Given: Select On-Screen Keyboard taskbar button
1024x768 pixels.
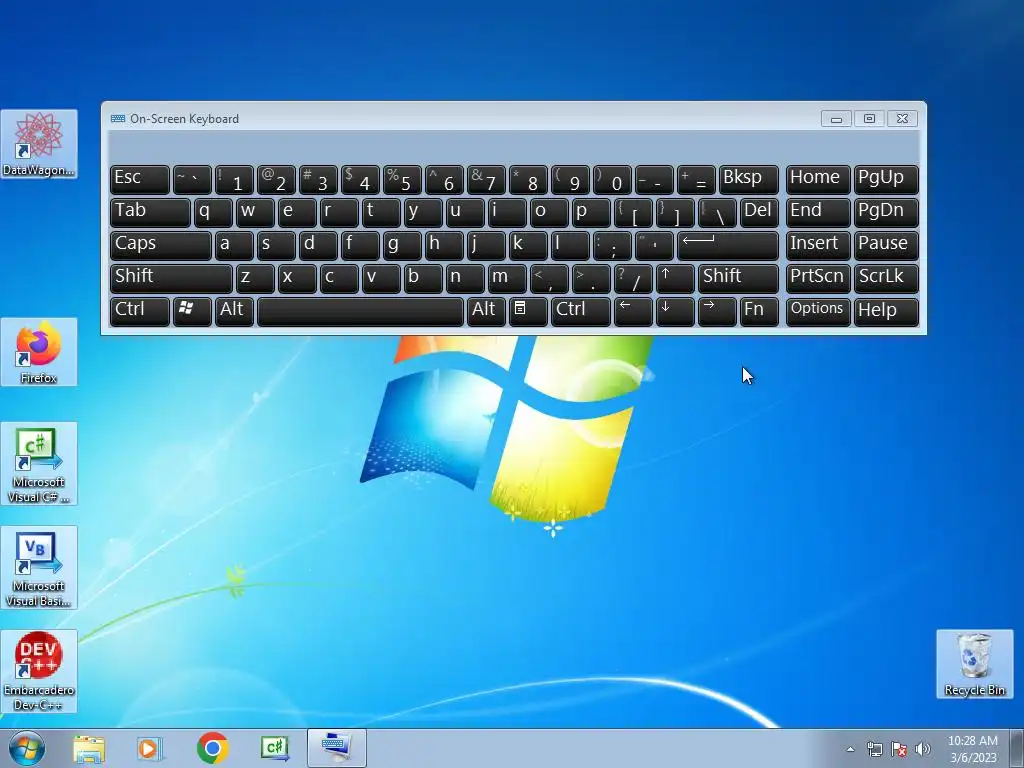Looking at the screenshot, I should point(337,749).
